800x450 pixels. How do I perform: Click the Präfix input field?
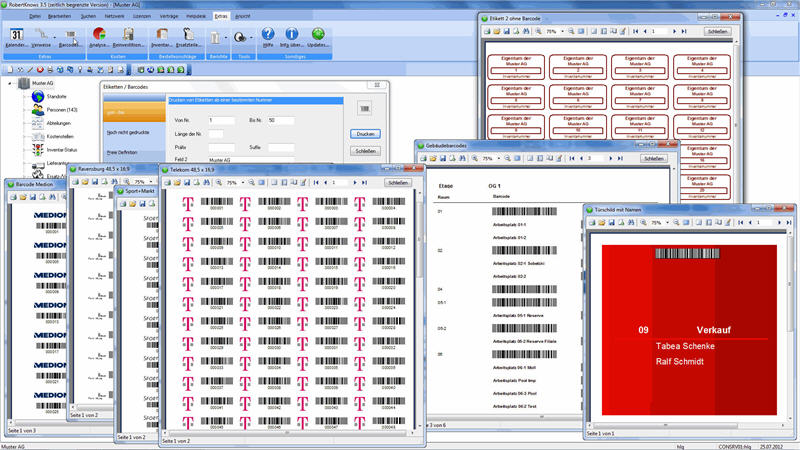pyautogui.click(x=221, y=147)
